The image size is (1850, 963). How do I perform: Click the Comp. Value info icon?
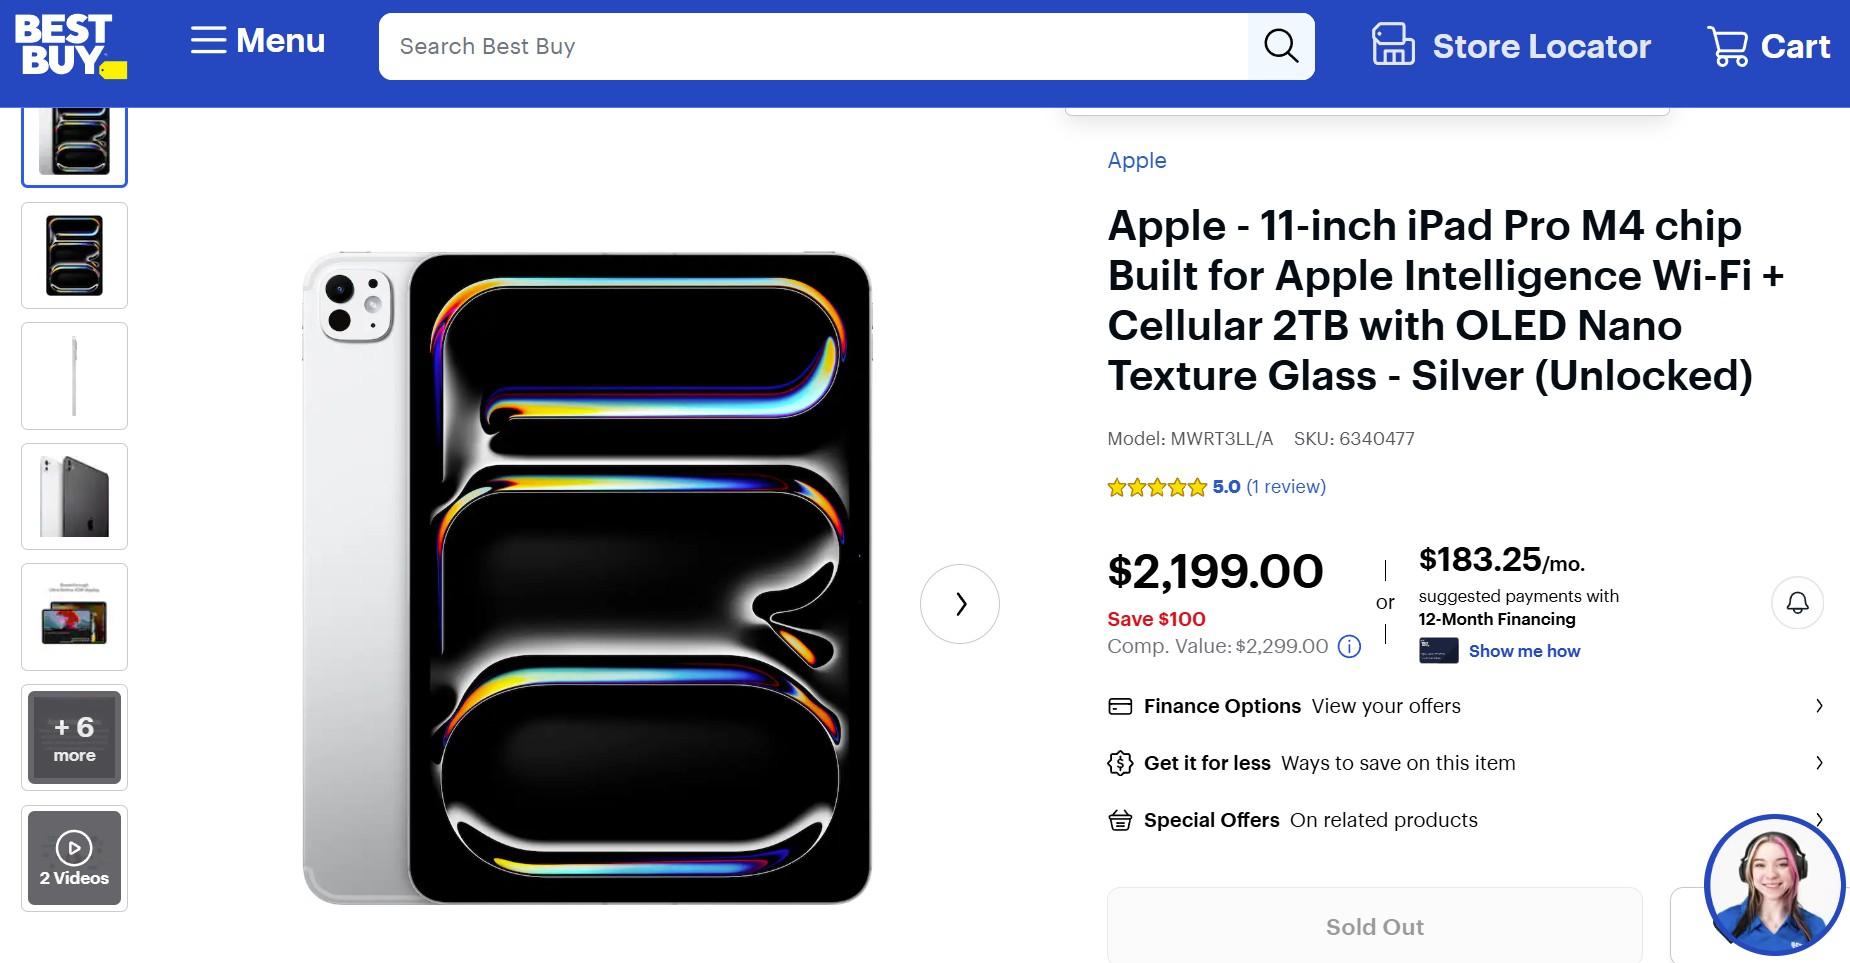tap(1349, 646)
